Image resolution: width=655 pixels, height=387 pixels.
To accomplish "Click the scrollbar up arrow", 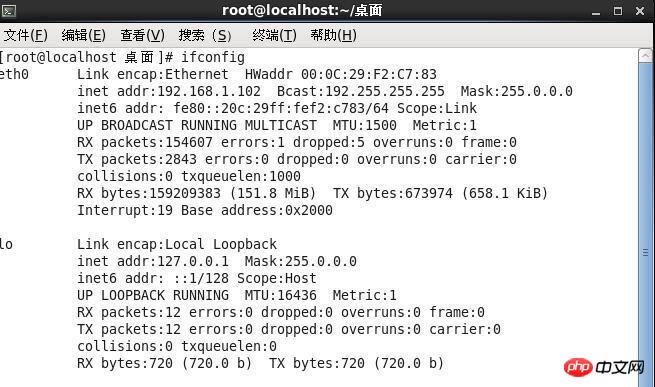I will click(x=646, y=56).
